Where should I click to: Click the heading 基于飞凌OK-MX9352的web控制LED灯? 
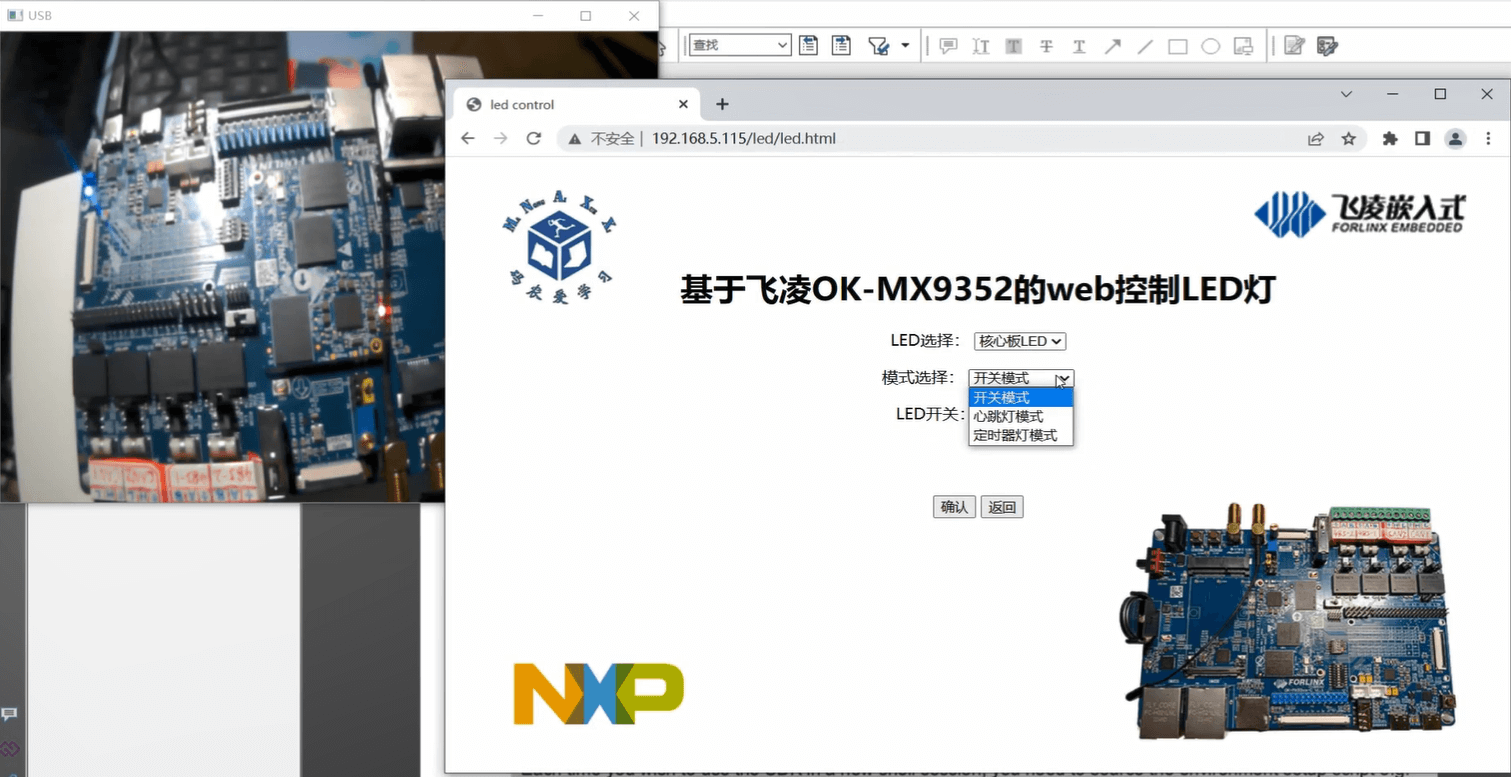point(977,290)
